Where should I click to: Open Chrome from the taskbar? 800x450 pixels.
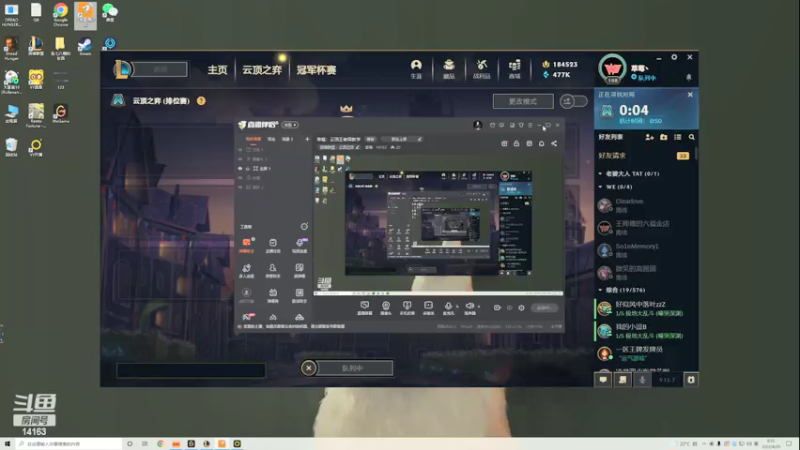click(x=160, y=444)
